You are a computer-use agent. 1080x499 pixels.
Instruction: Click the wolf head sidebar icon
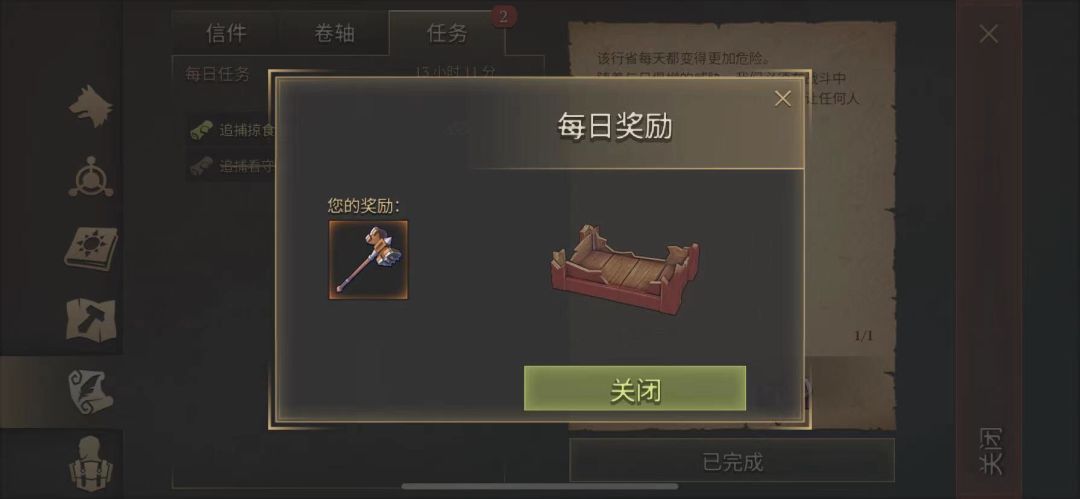click(92, 105)
